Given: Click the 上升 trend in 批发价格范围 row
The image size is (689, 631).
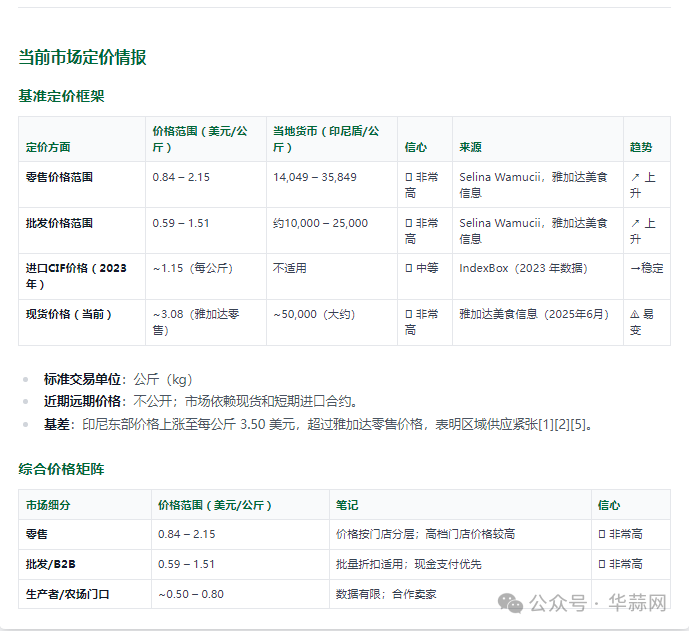Looking at the screenshot, I should point(642,231).
